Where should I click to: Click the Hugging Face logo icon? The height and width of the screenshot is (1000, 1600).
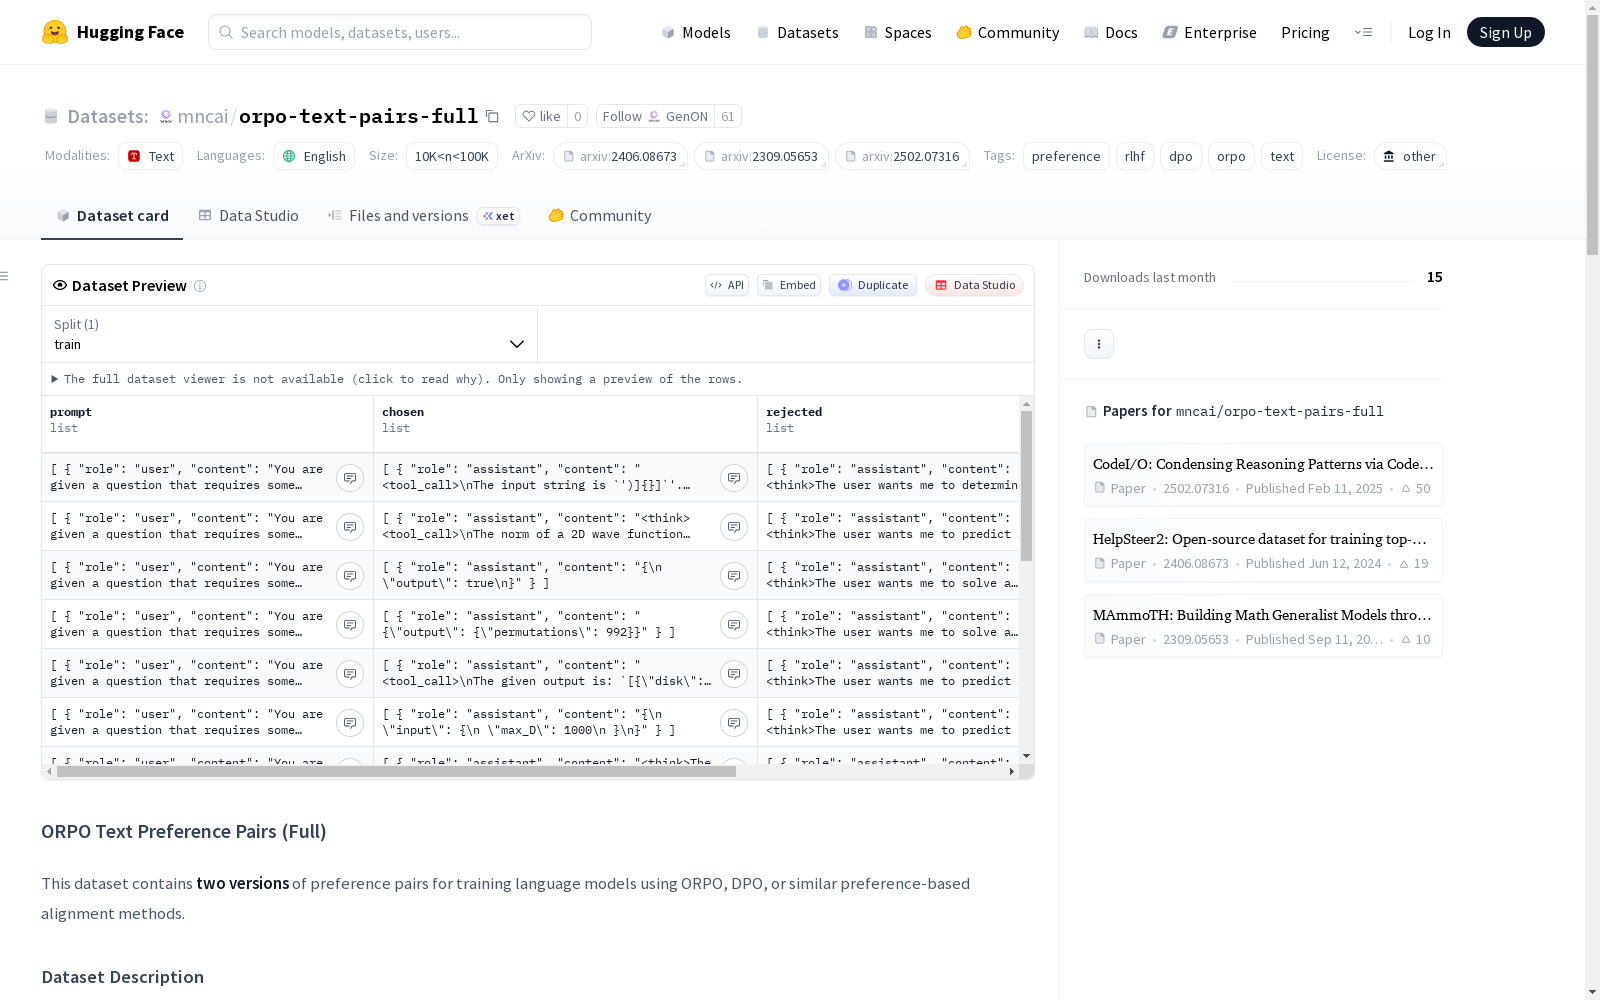55,32
